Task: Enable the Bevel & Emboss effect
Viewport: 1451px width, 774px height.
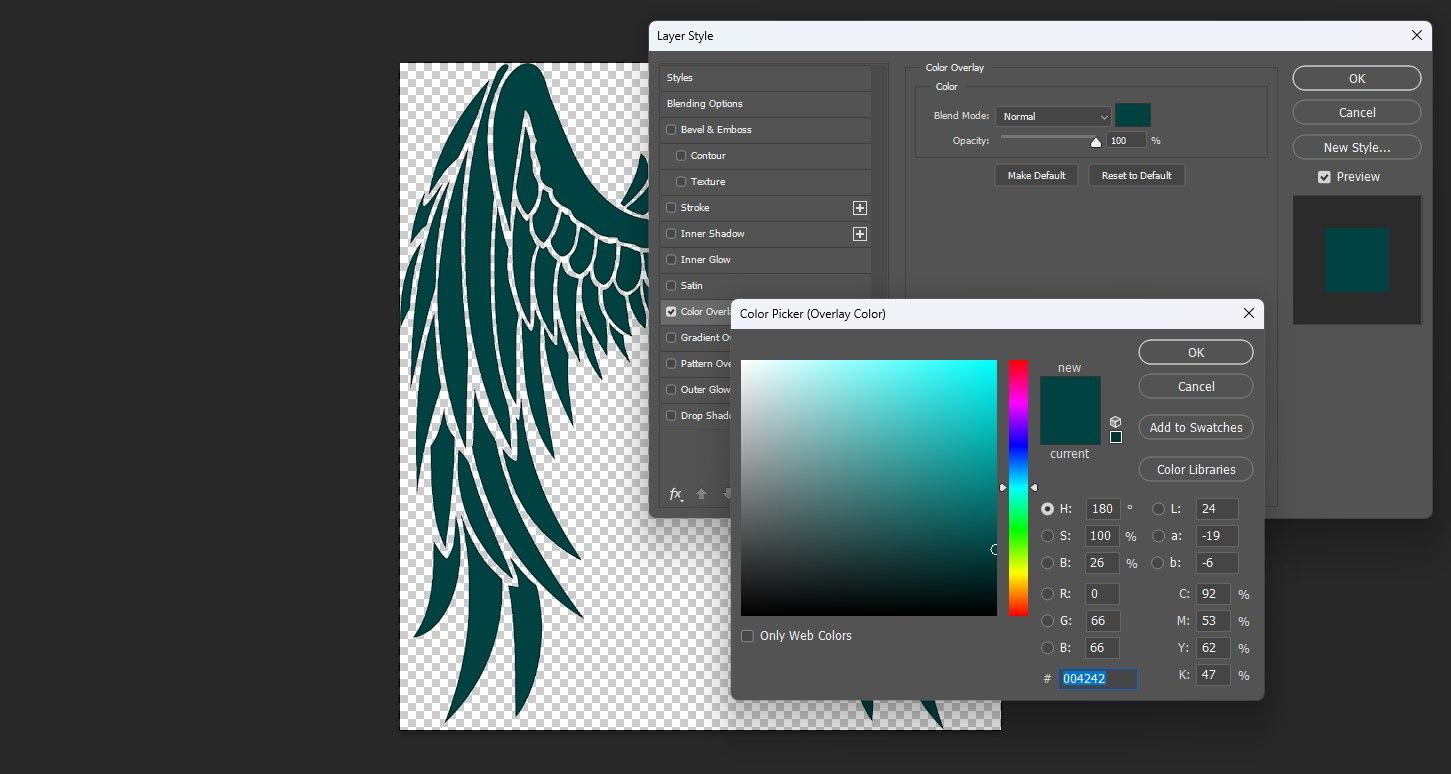Action: point(671,129)
